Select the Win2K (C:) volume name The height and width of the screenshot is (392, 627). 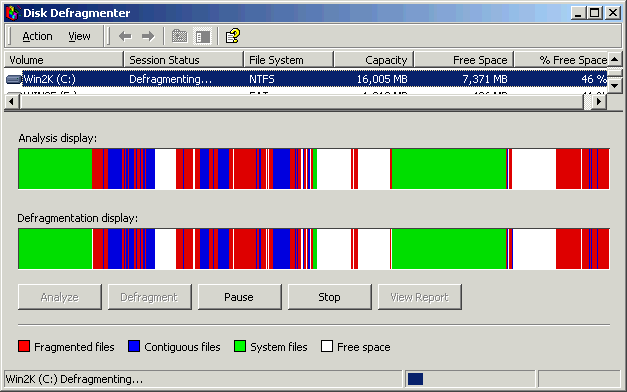tap(49, 79)
